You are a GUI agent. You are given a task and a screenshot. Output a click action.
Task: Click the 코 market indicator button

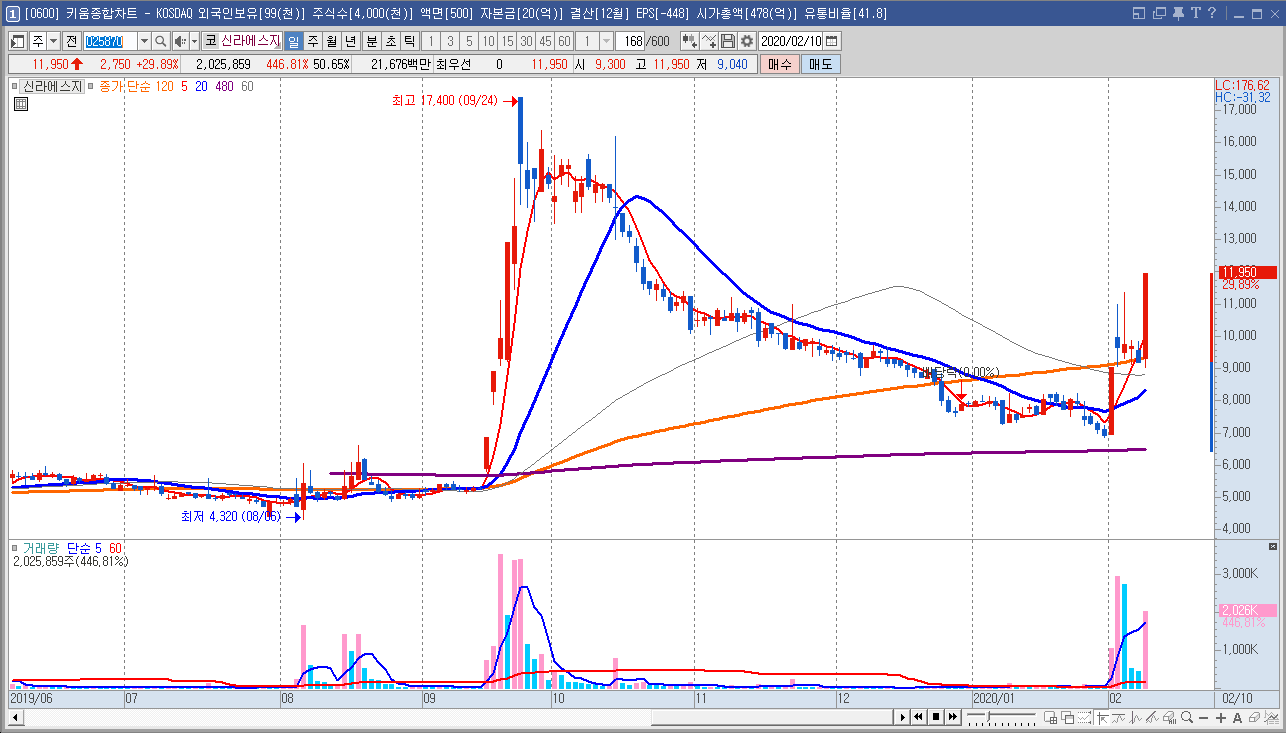click(210, 41)
